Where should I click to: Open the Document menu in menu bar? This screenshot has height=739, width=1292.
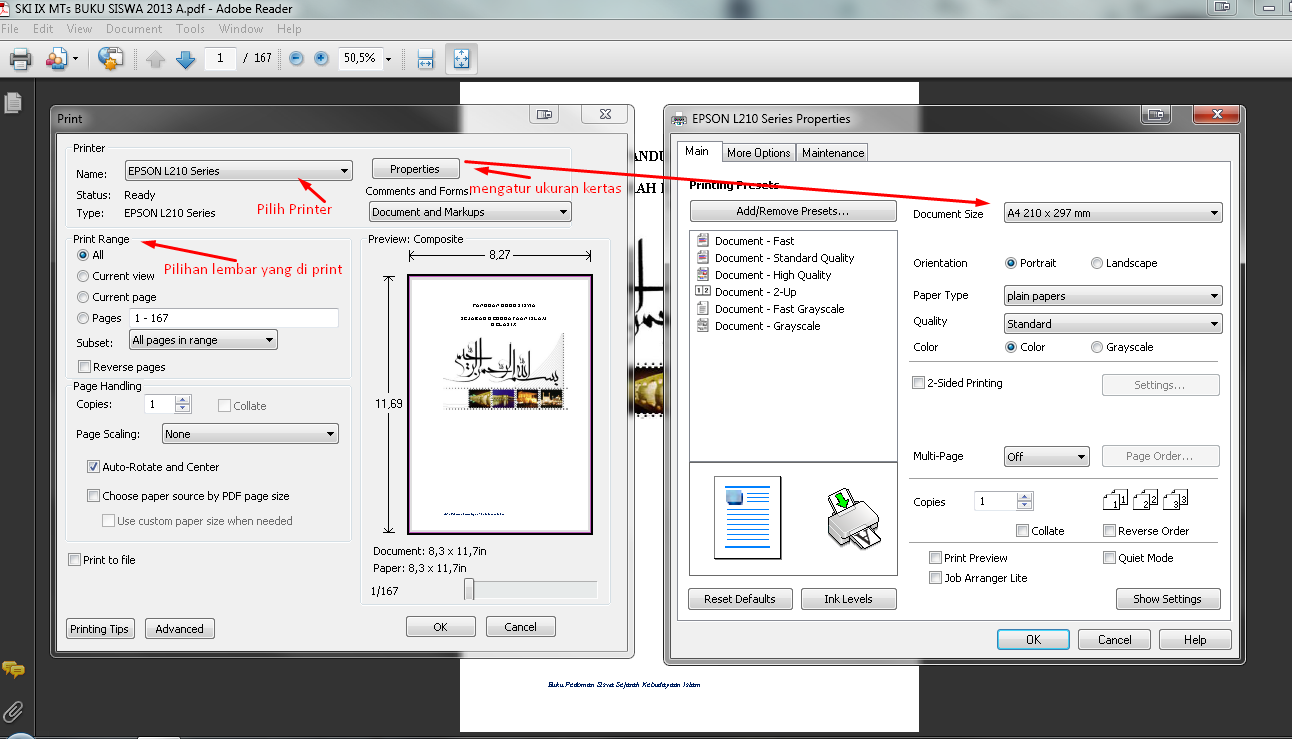pyautogui.click(x=134, y=28)
